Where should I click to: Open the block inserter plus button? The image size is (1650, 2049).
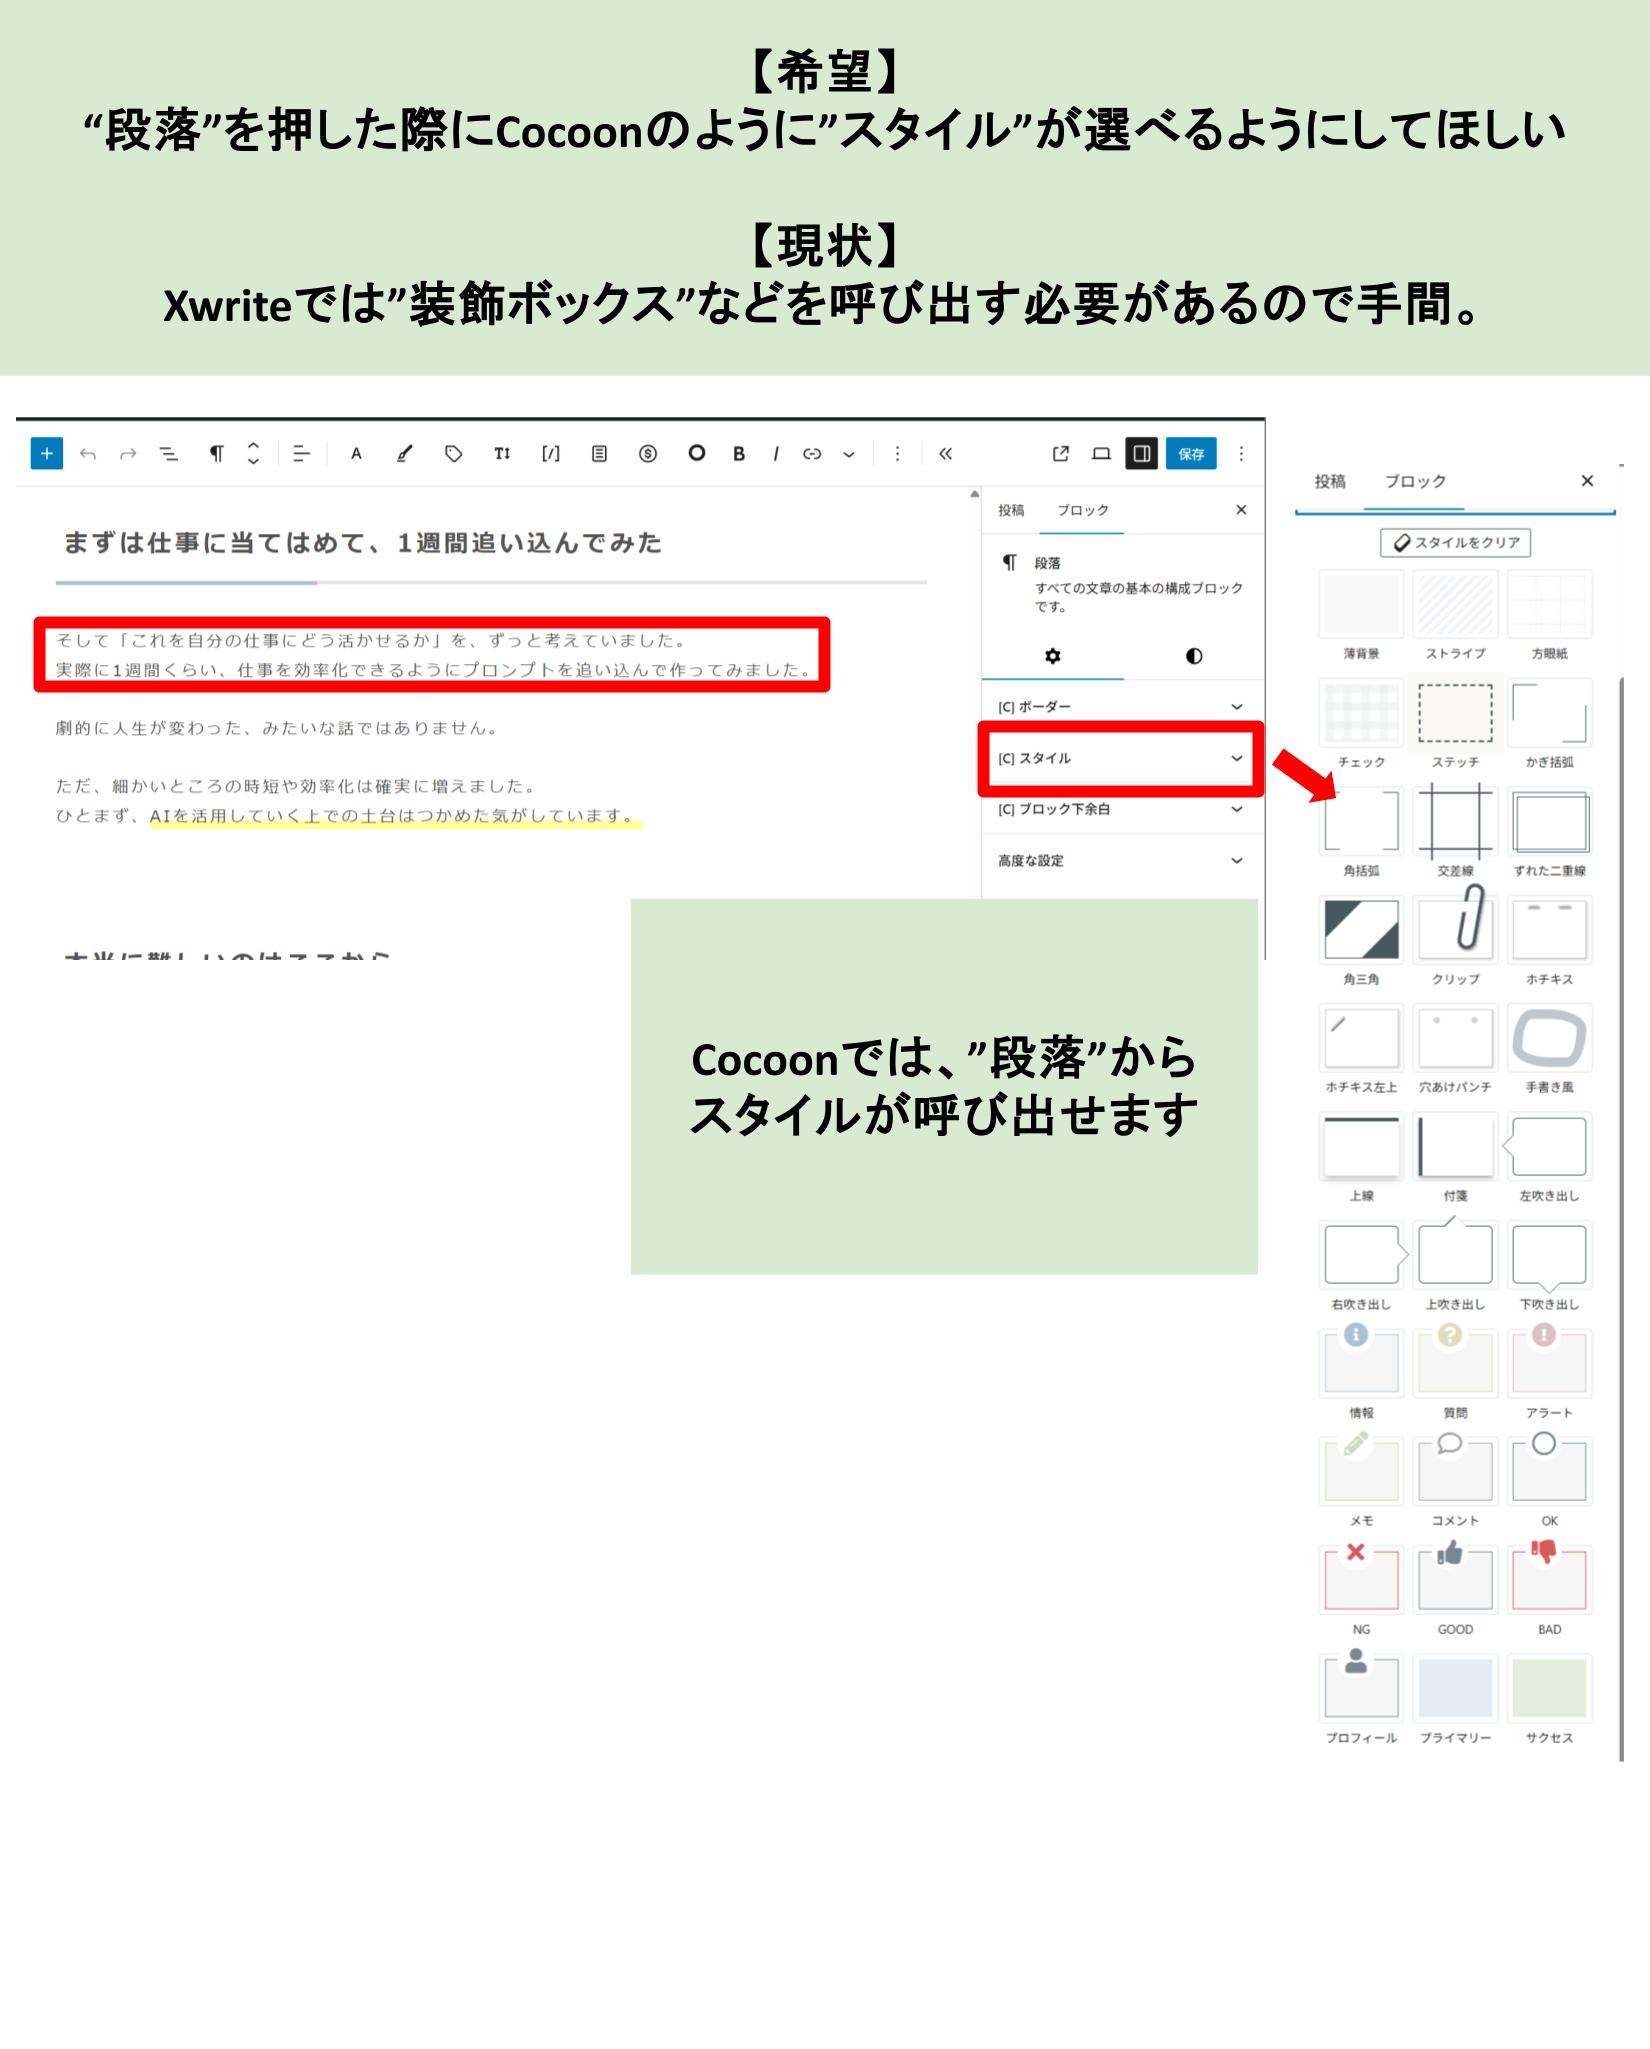46,453
